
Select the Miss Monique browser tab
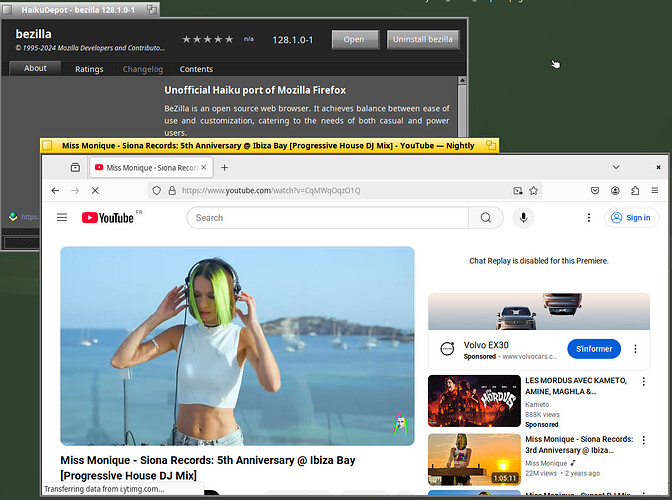click(150, 168)
